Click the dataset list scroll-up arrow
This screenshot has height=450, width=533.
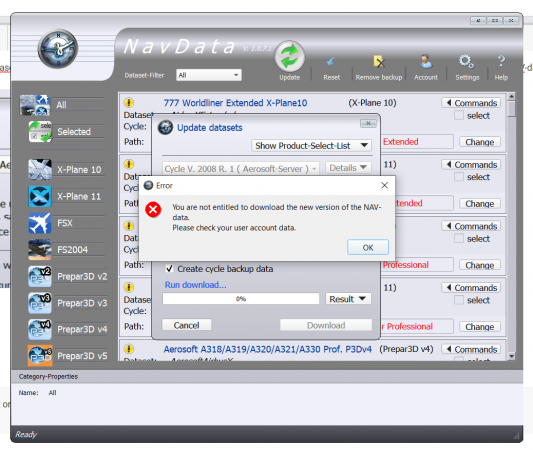(511, 97)
